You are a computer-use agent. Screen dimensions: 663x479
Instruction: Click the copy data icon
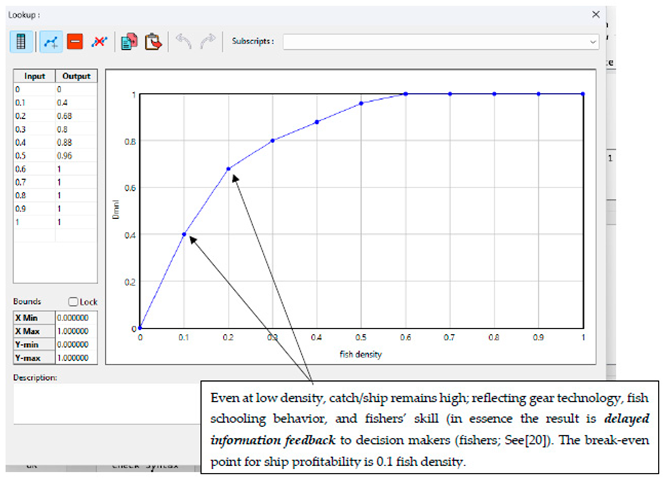(129, 42)
